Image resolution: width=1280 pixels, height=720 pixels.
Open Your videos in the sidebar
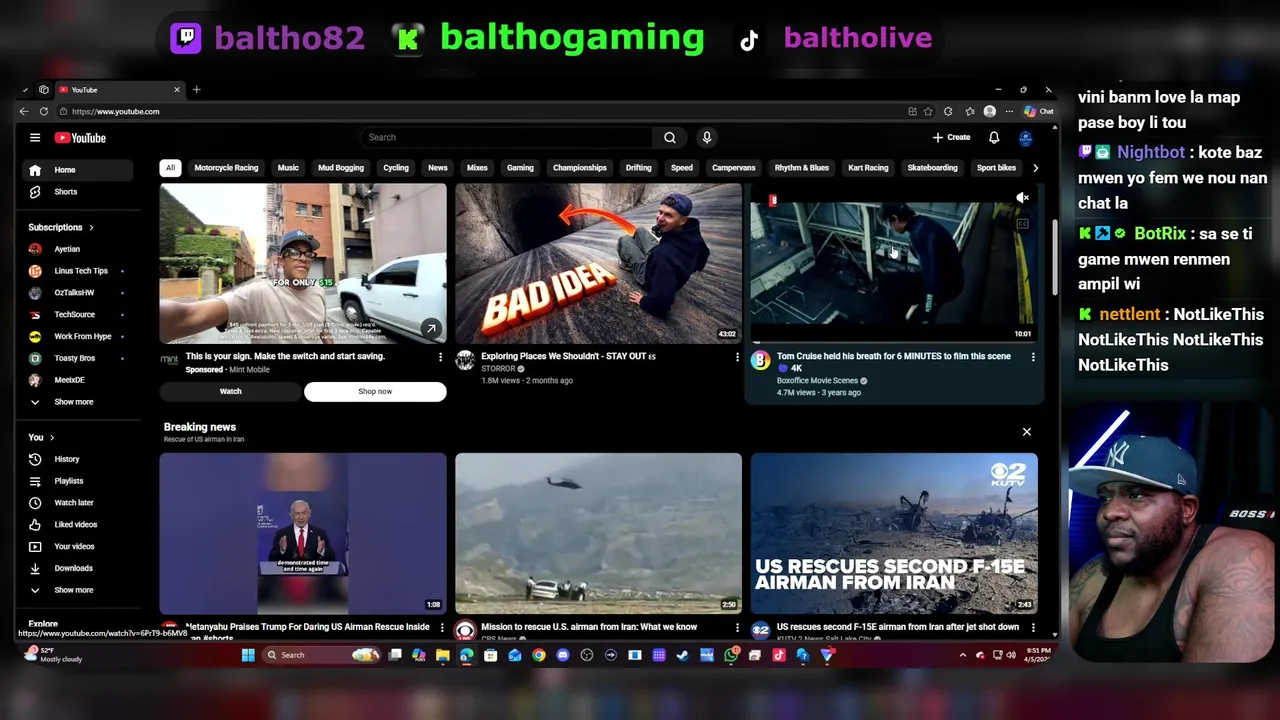(76, 547)
